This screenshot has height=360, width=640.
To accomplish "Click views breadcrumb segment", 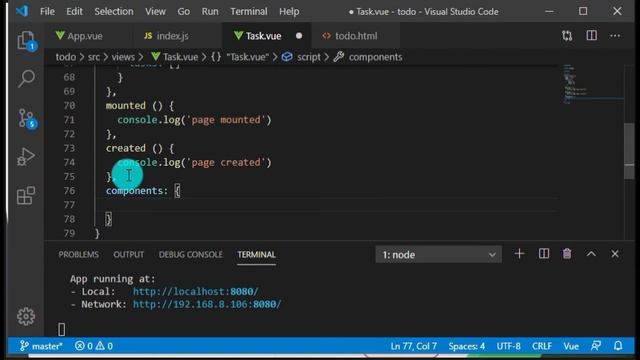I will (123, 57).
